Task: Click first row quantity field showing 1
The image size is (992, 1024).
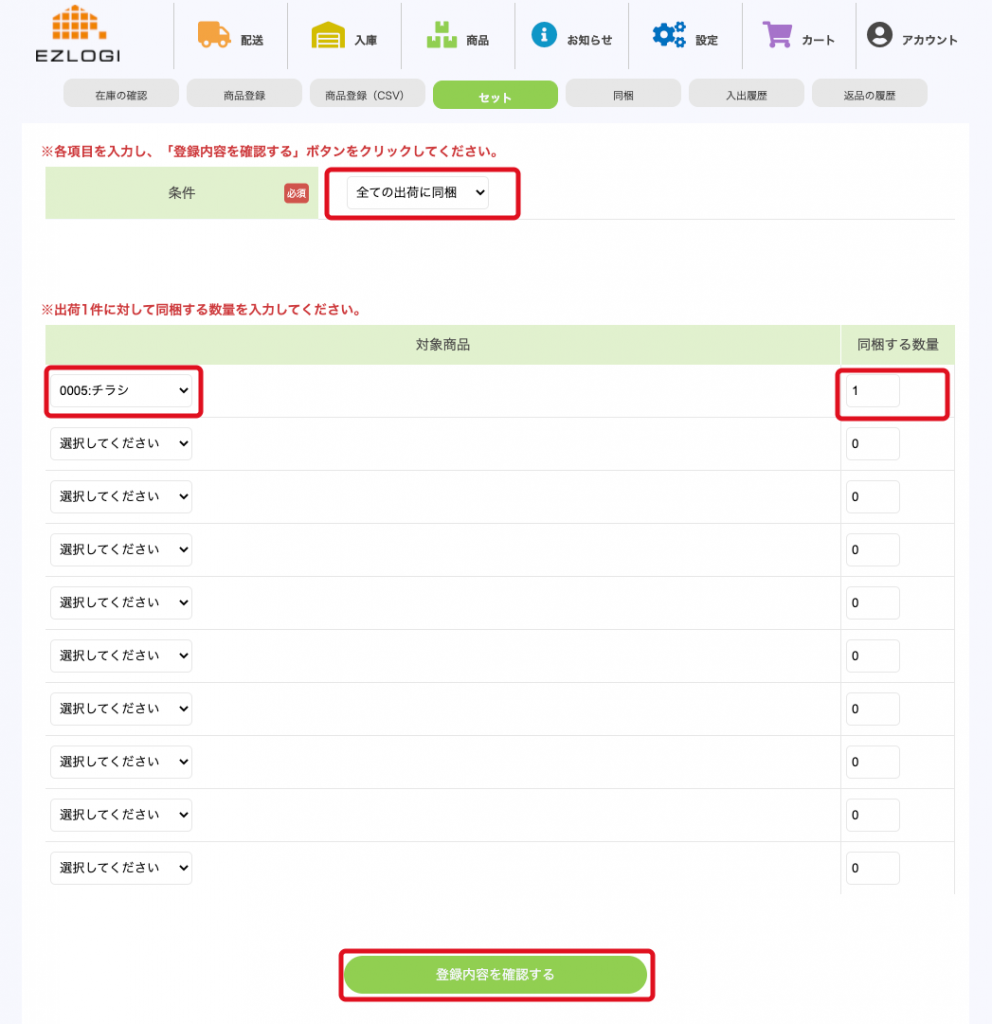Action: [872, 391]
